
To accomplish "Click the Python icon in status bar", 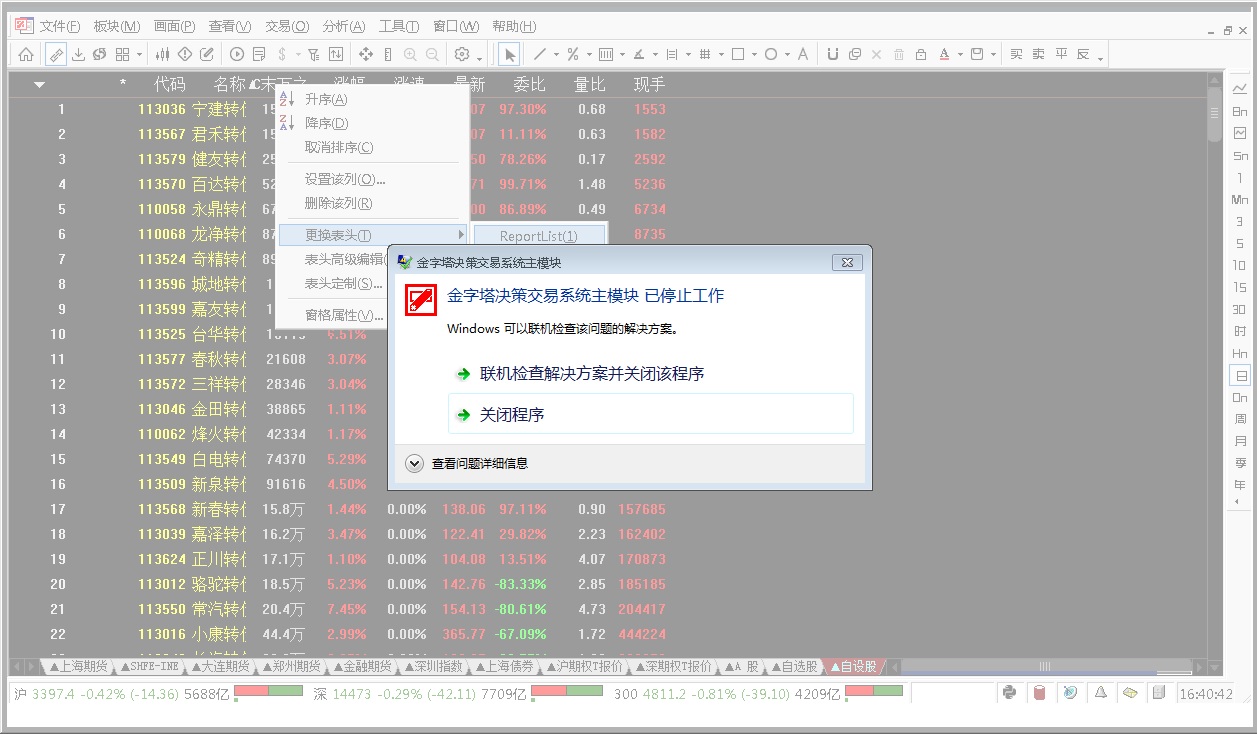I will pyautogui.click(x=1009, y=692).
